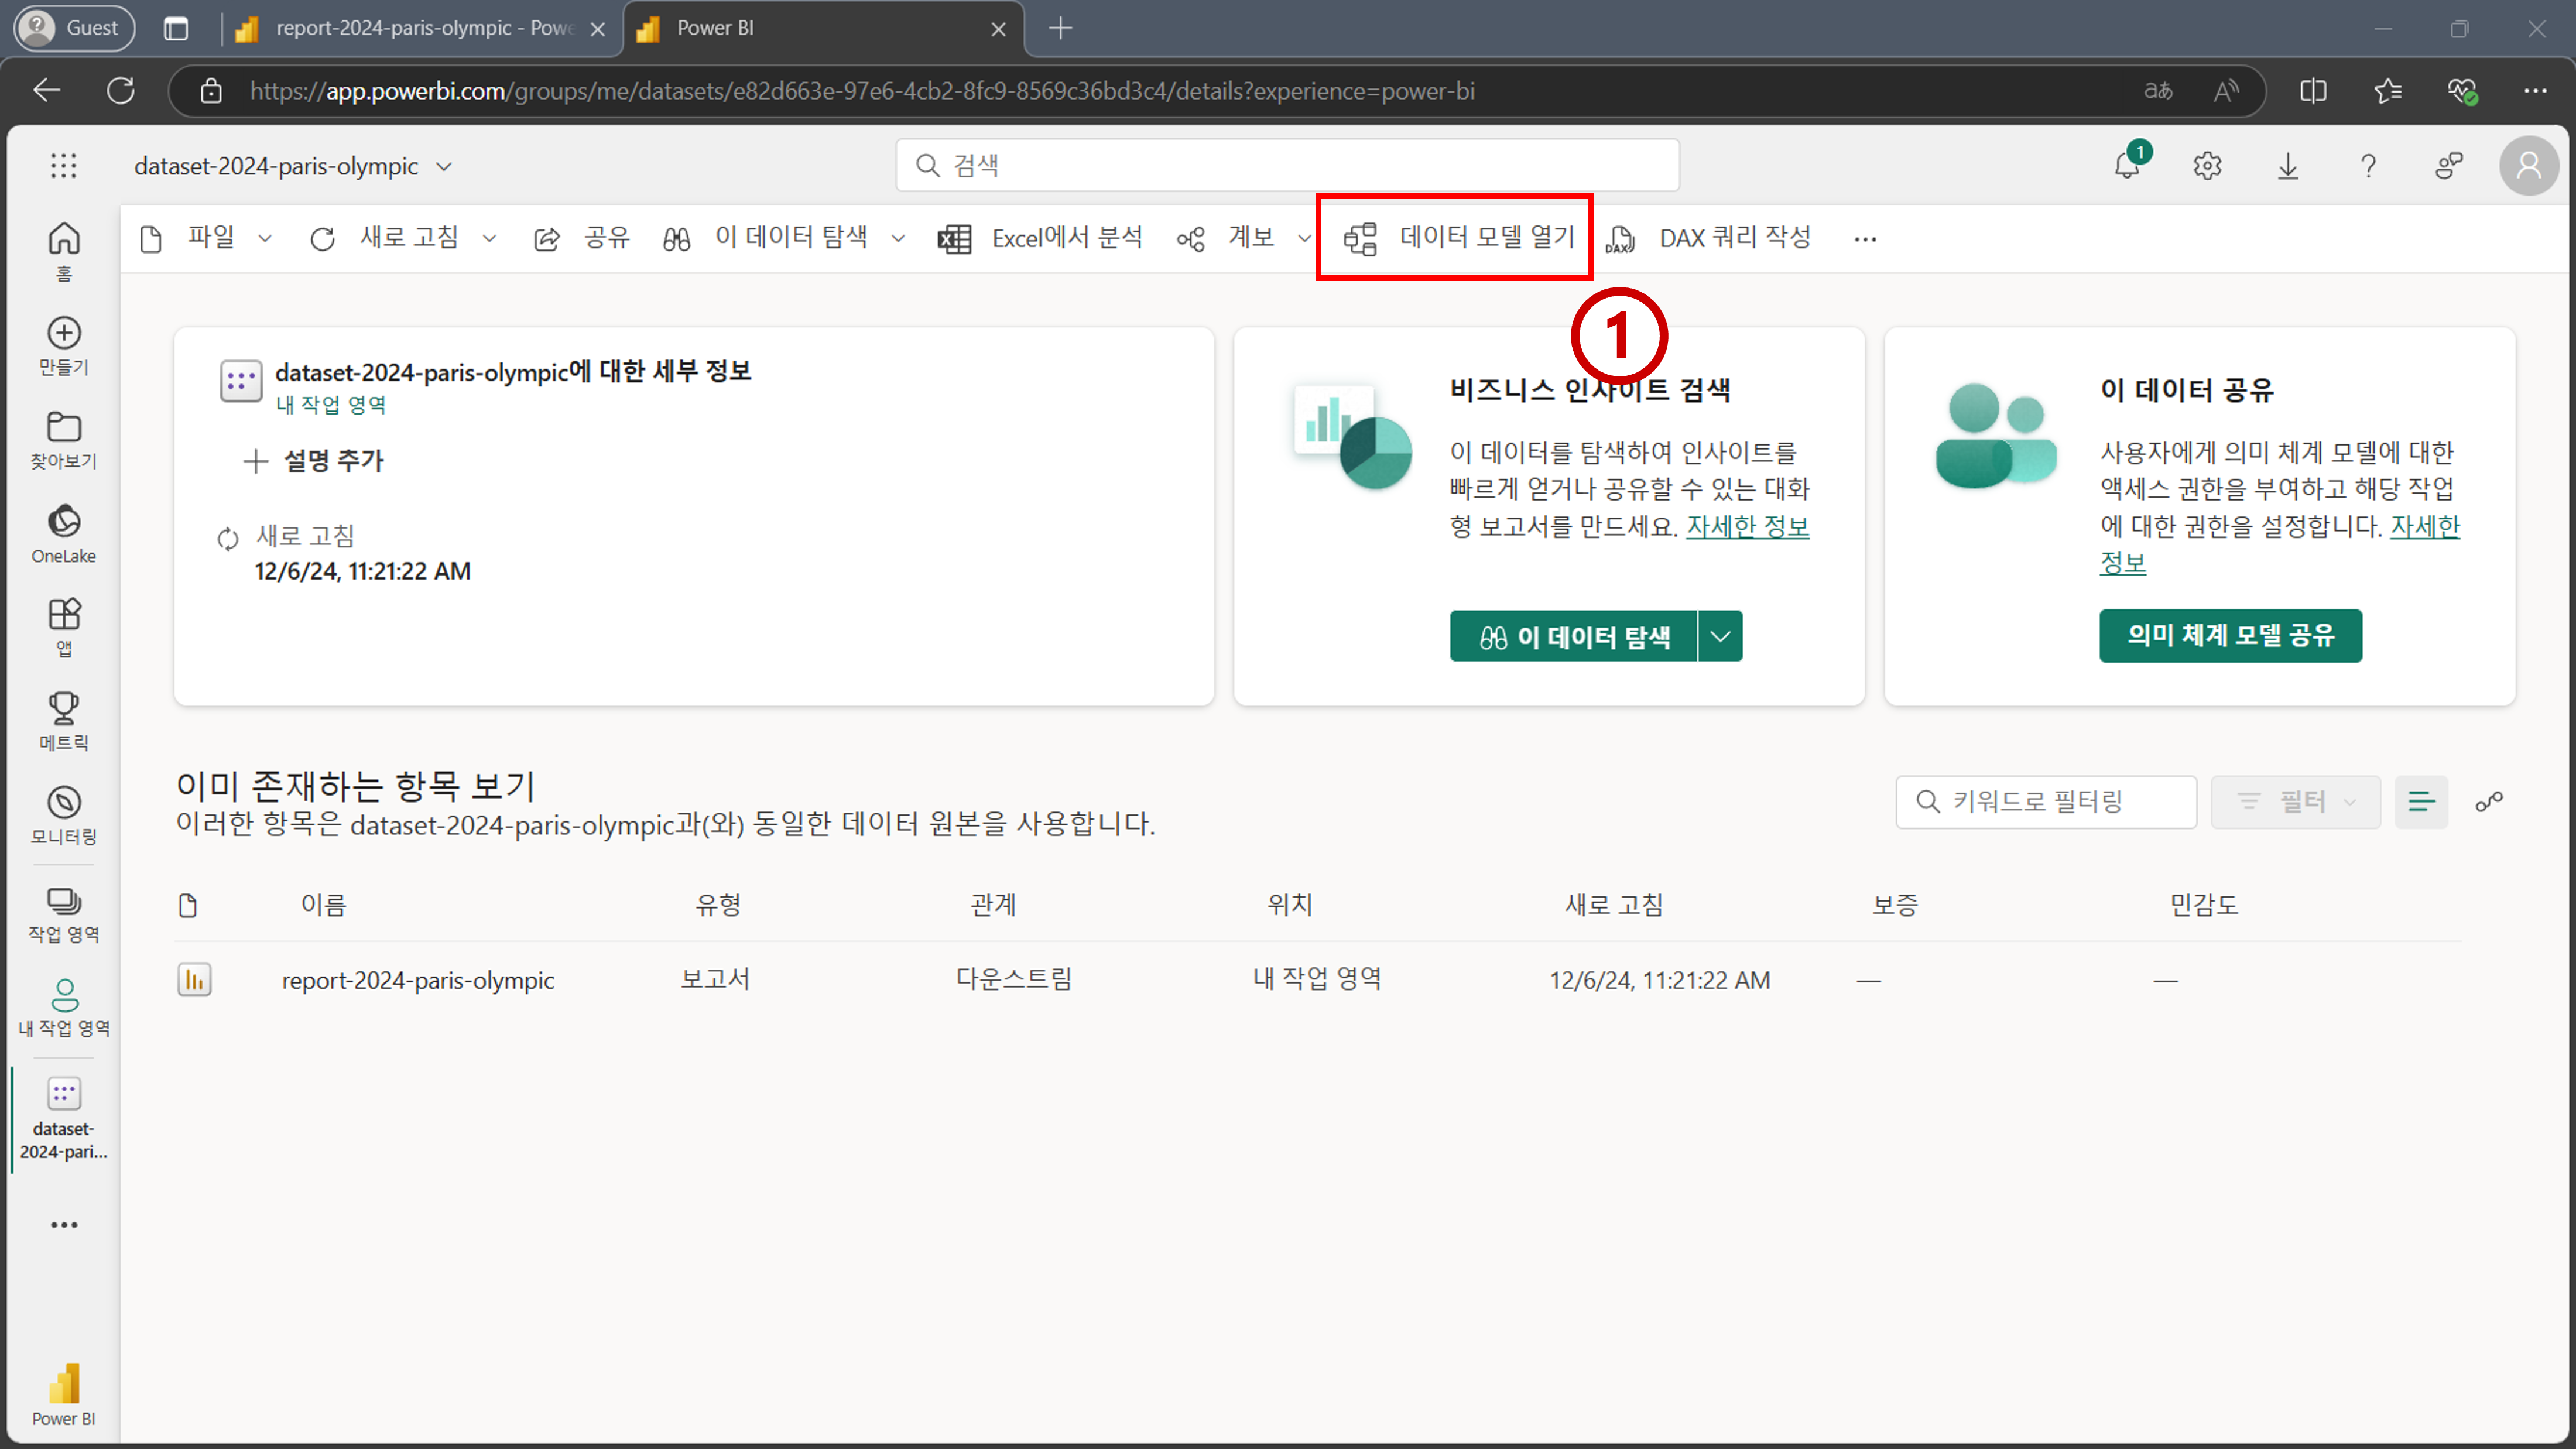The image size is (2576, 1449).
Task: Toggle lineage view icon next to filter
Action: click(2489, 802)
